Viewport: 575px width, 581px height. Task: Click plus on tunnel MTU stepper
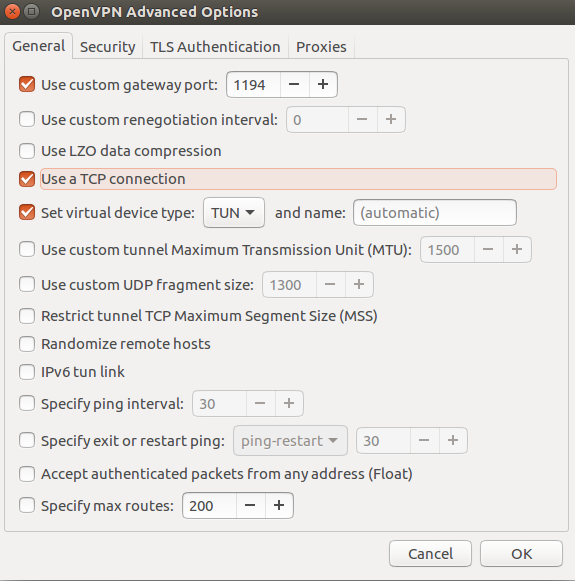(x=517, y=250)
